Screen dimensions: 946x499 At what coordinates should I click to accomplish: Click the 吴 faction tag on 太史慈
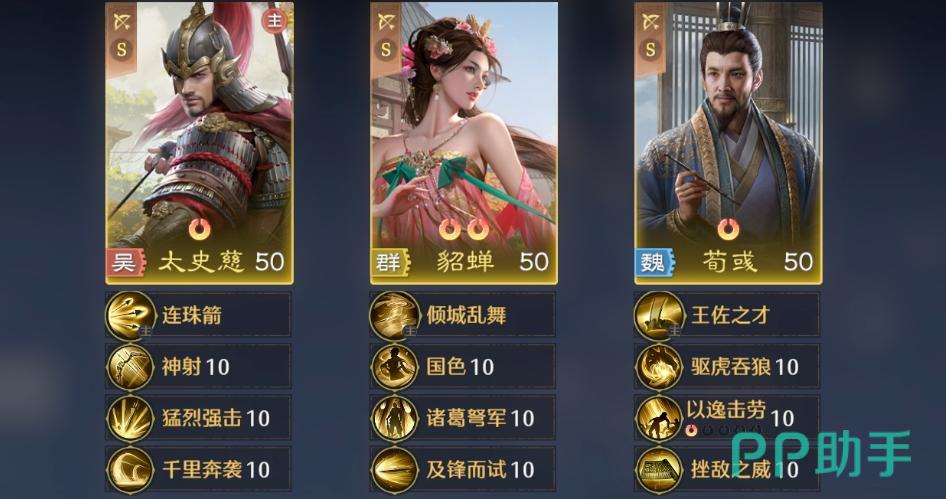pyautogui.click(x=126, y=262)
